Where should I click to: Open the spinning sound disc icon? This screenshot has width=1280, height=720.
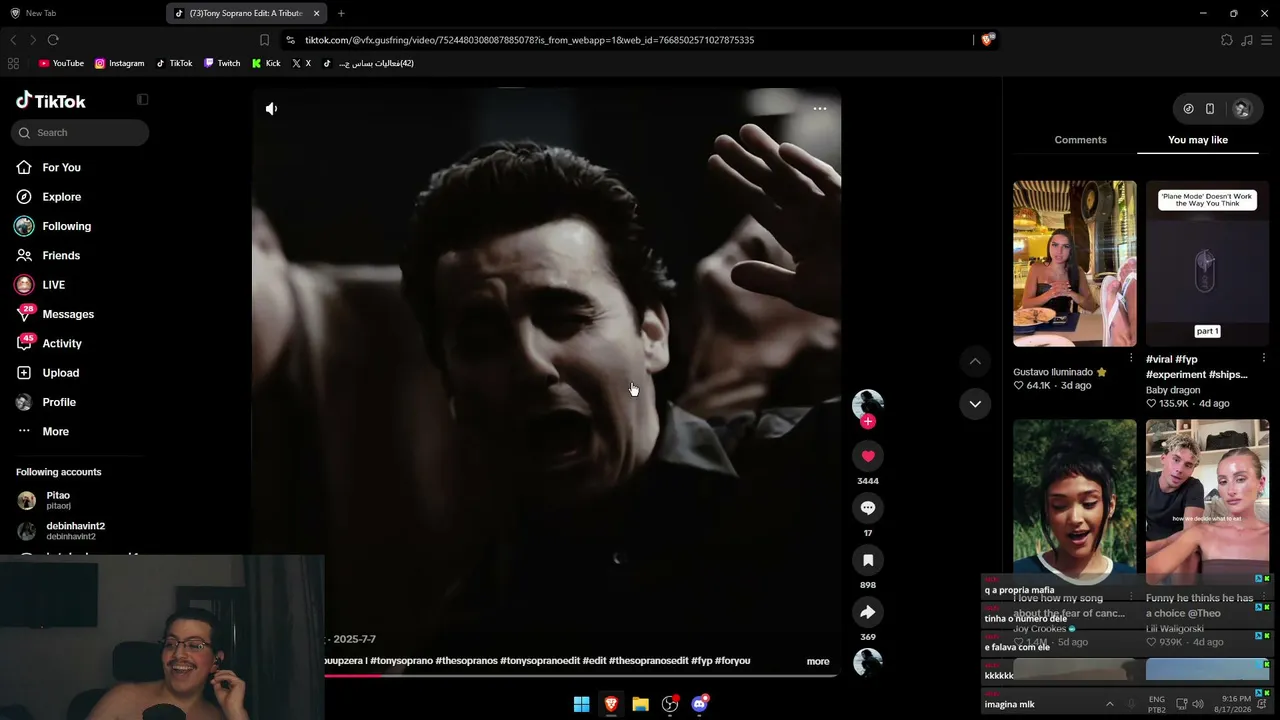868,662
